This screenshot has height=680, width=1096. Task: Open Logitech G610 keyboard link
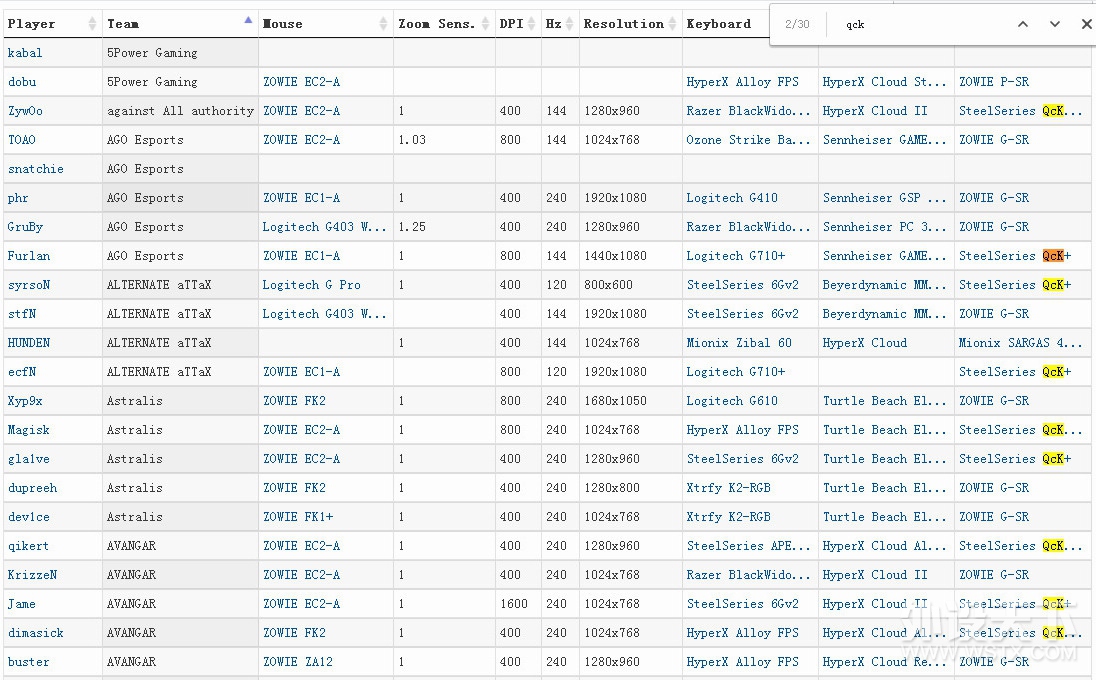(x=732, y=401)
